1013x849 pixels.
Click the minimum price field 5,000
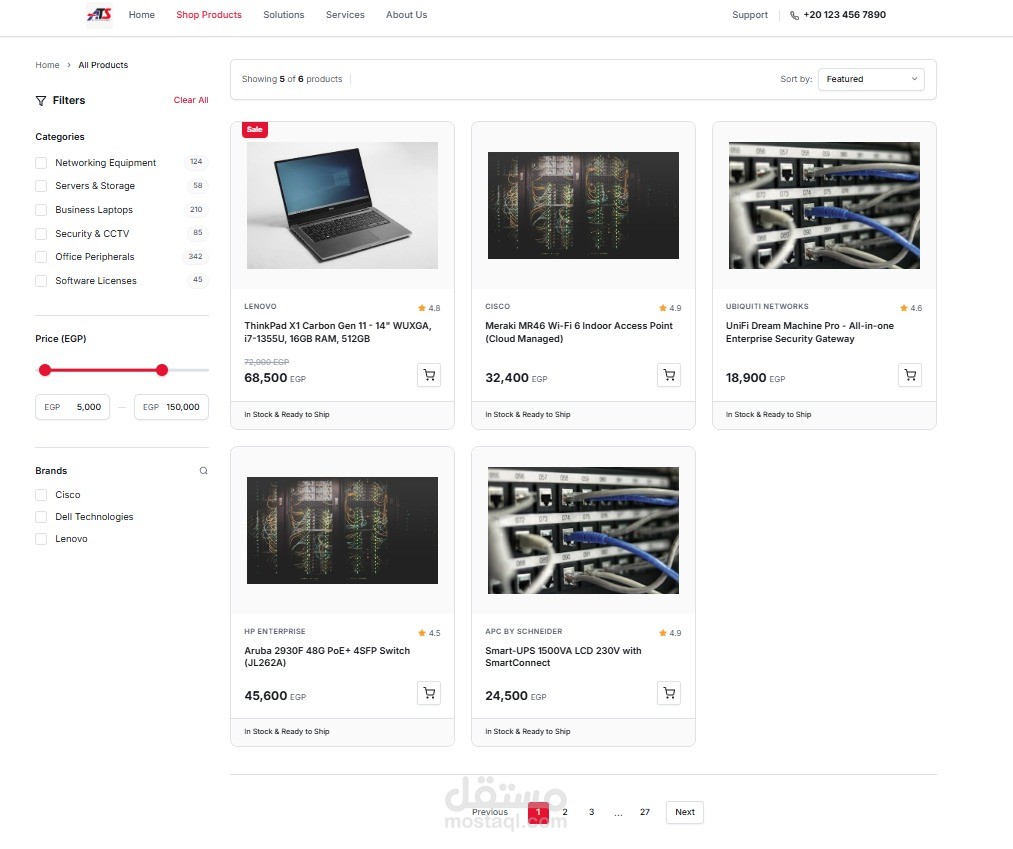[x=72, y=407]
